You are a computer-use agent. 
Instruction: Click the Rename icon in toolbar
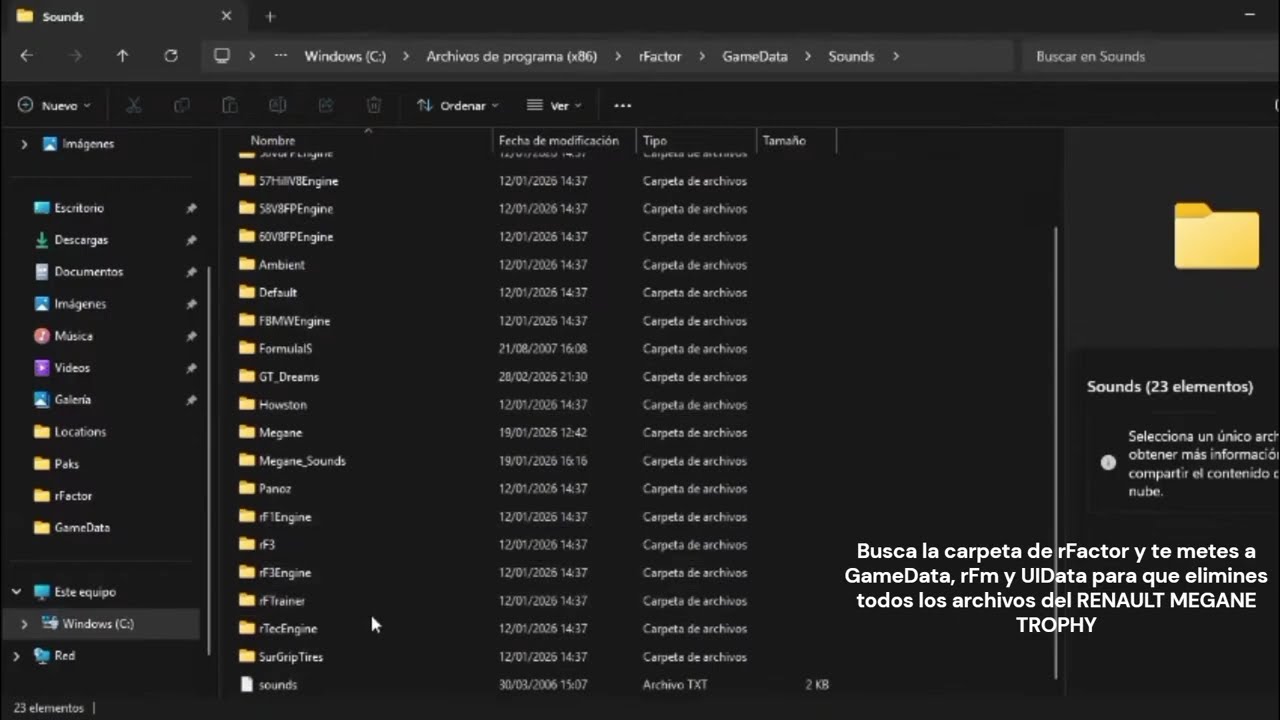click(x=278, y=105)
